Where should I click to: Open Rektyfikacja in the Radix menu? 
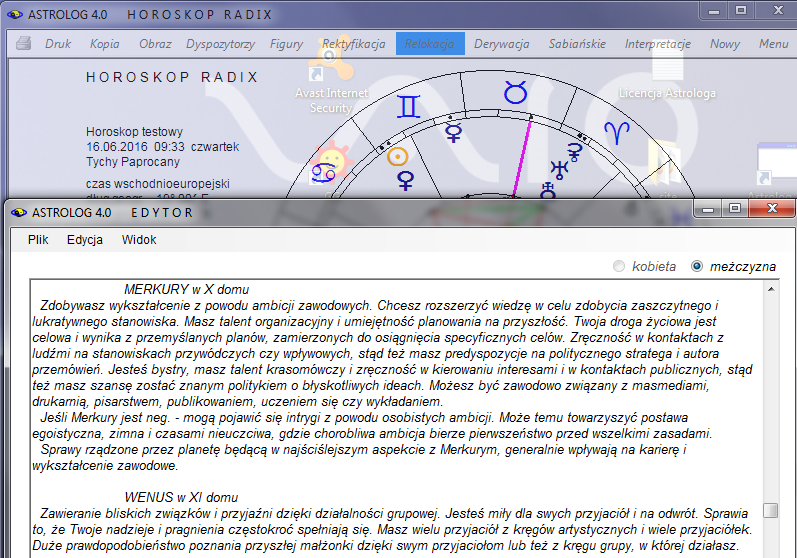(353, 44)
